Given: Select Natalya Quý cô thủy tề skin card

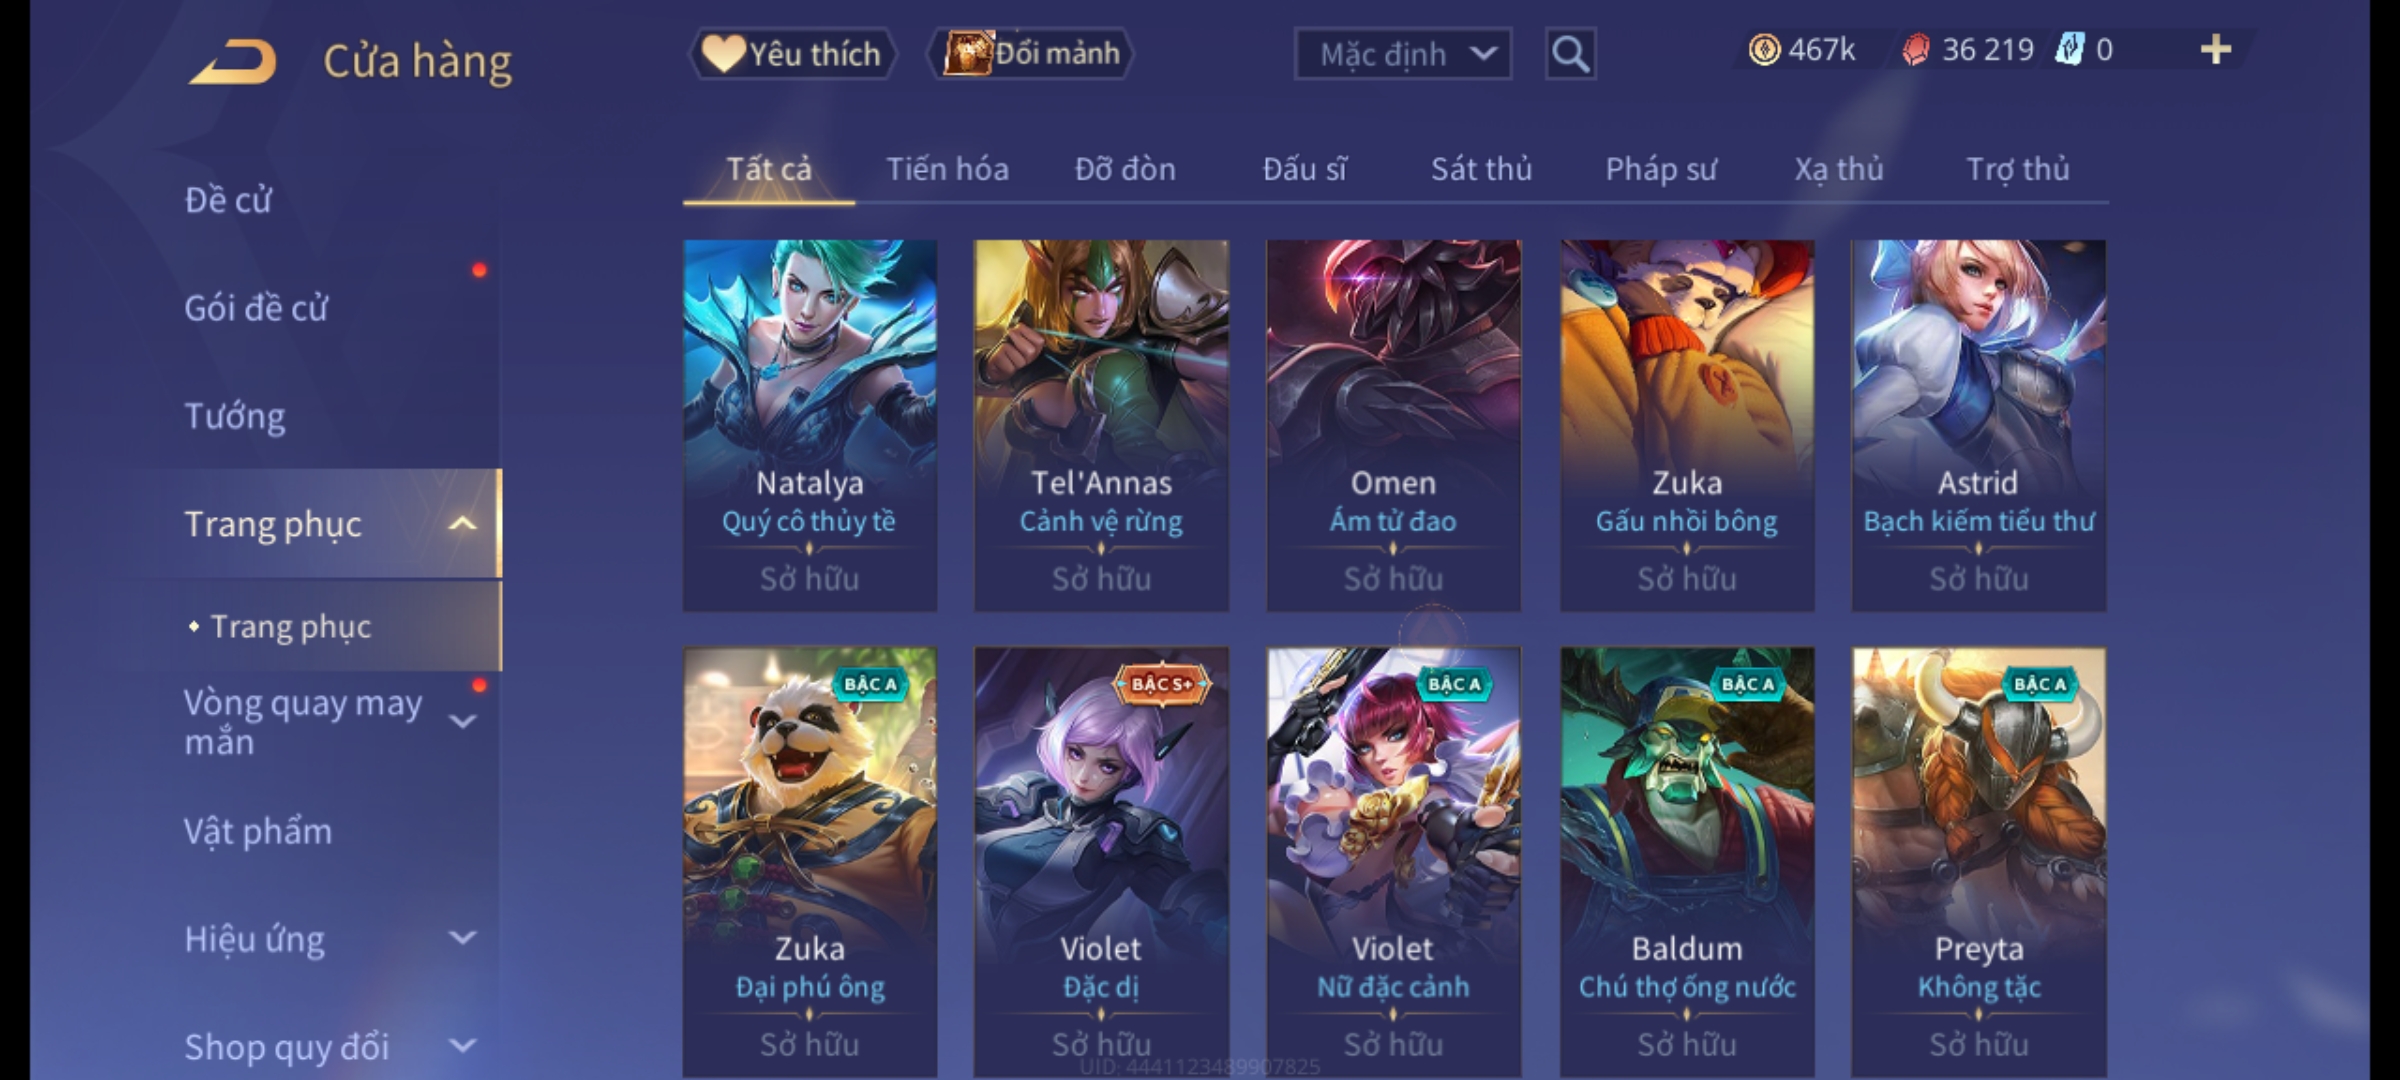Looking at the screenshot, I should click(x=810, y=425).
